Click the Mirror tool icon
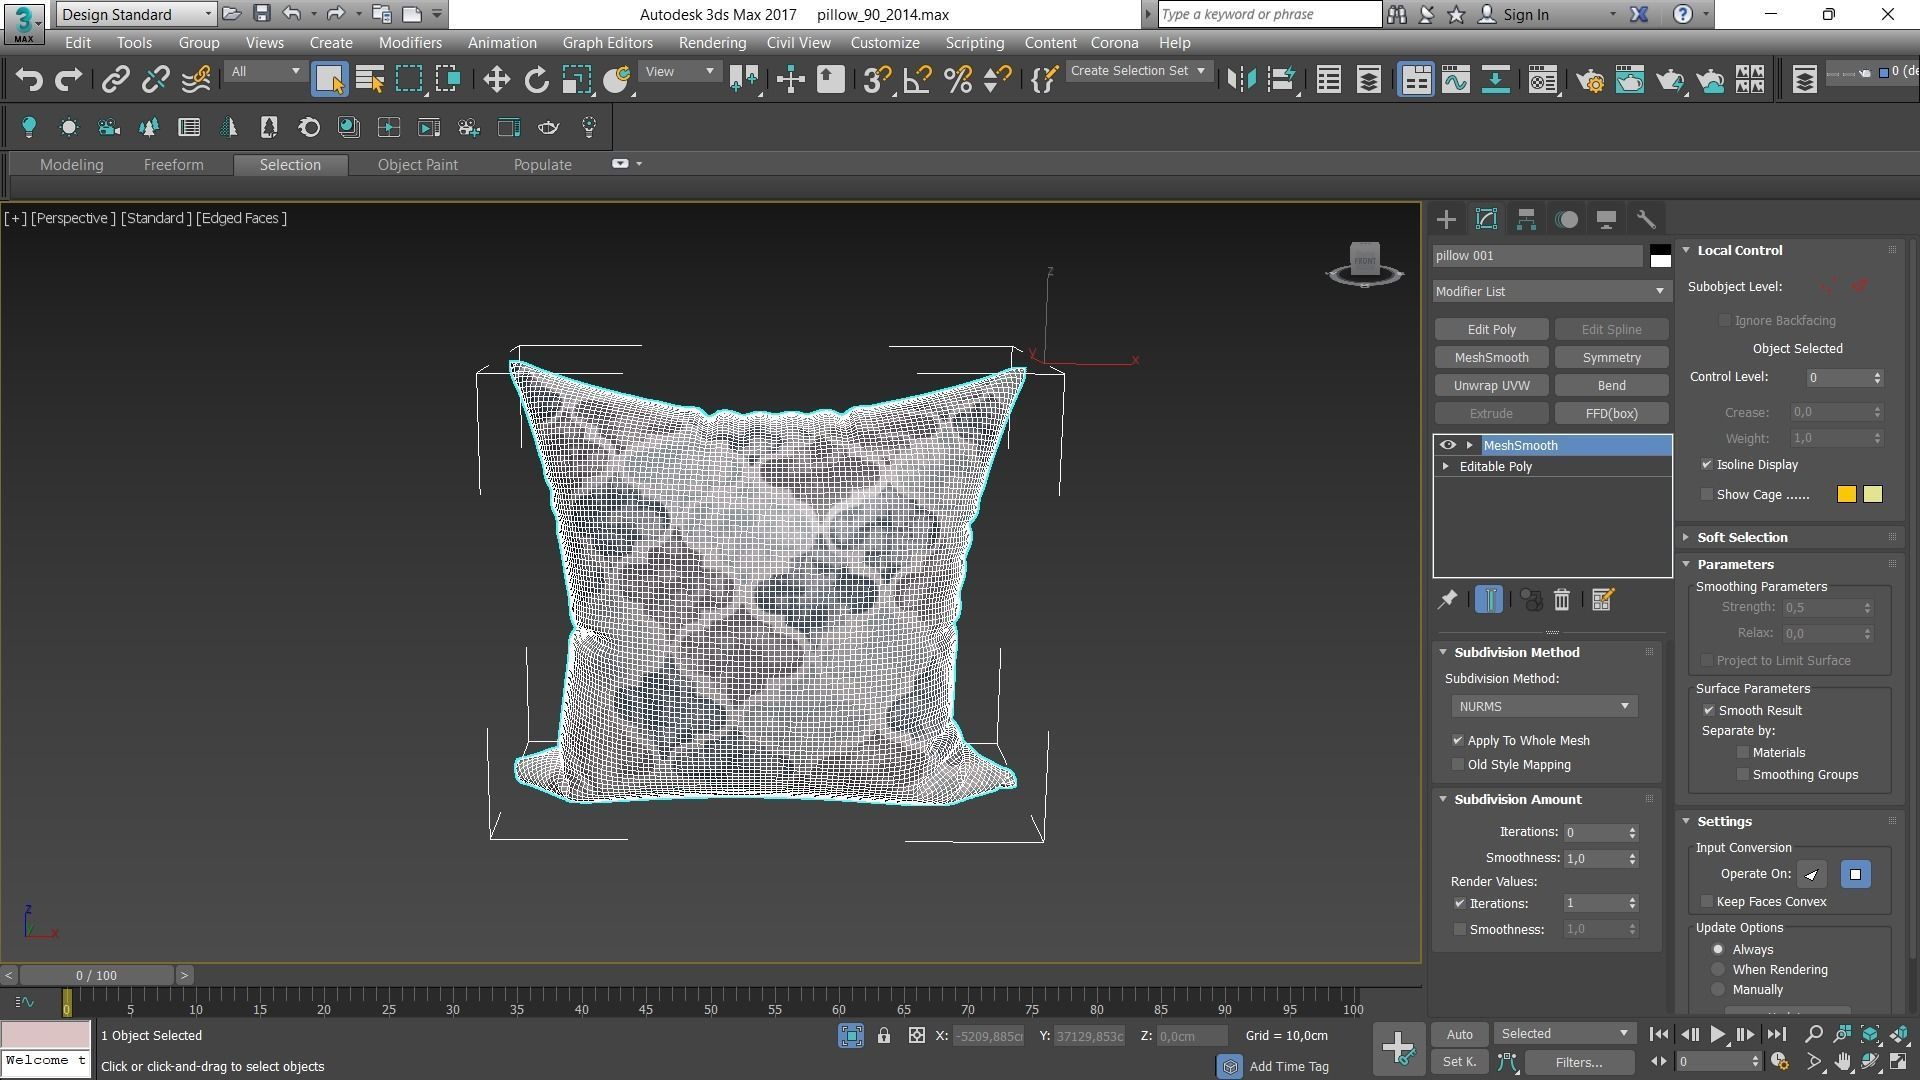Screen dimensions: 1920x1080 [x=1241, y=80]
